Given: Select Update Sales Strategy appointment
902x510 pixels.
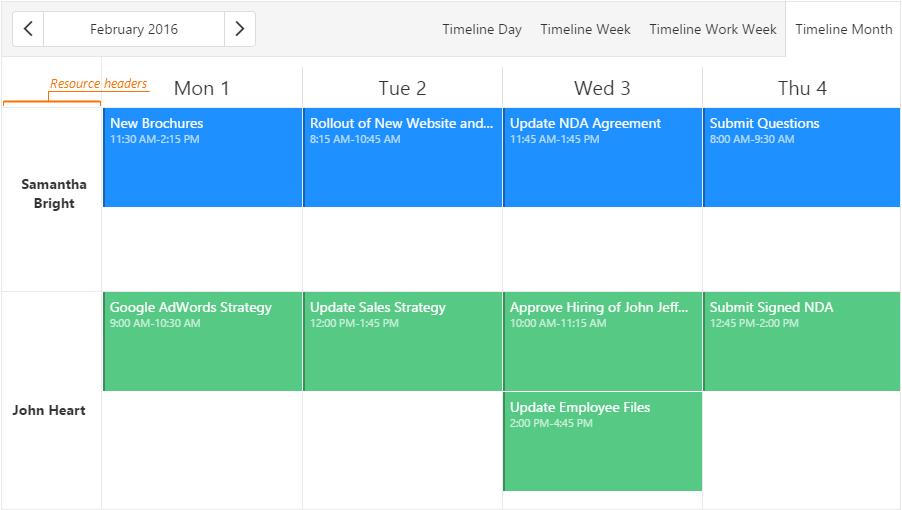Looking at the screenshot, I should 402,341.
